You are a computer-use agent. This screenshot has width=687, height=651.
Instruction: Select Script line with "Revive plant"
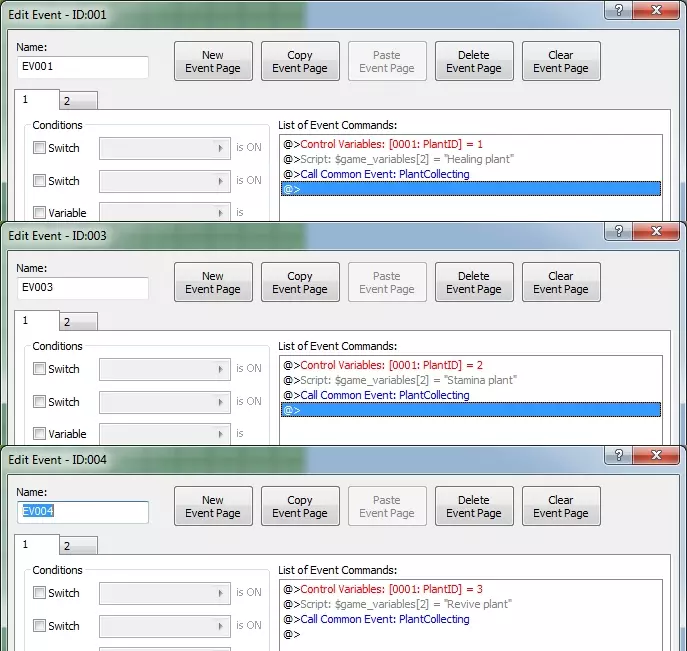pyautogui.click(x=471, y=604)
